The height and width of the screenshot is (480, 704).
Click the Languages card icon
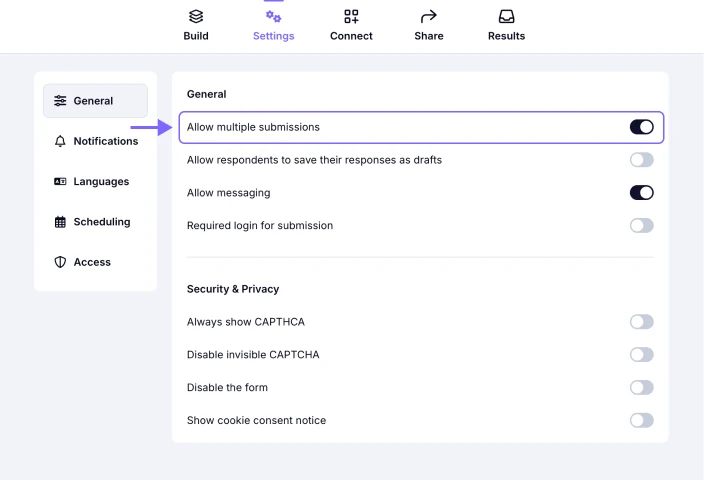60,182
